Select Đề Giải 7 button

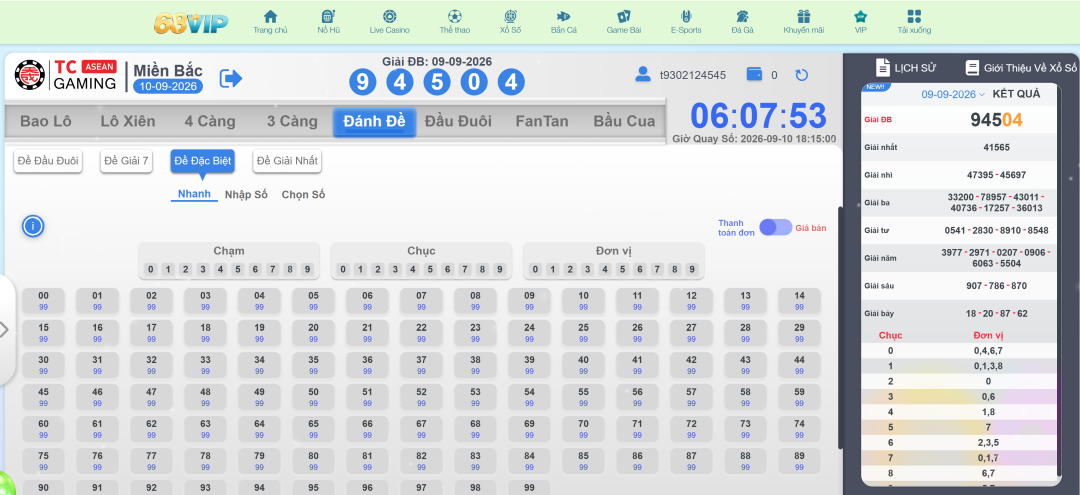pyautogui.click(x=126, y=161)
